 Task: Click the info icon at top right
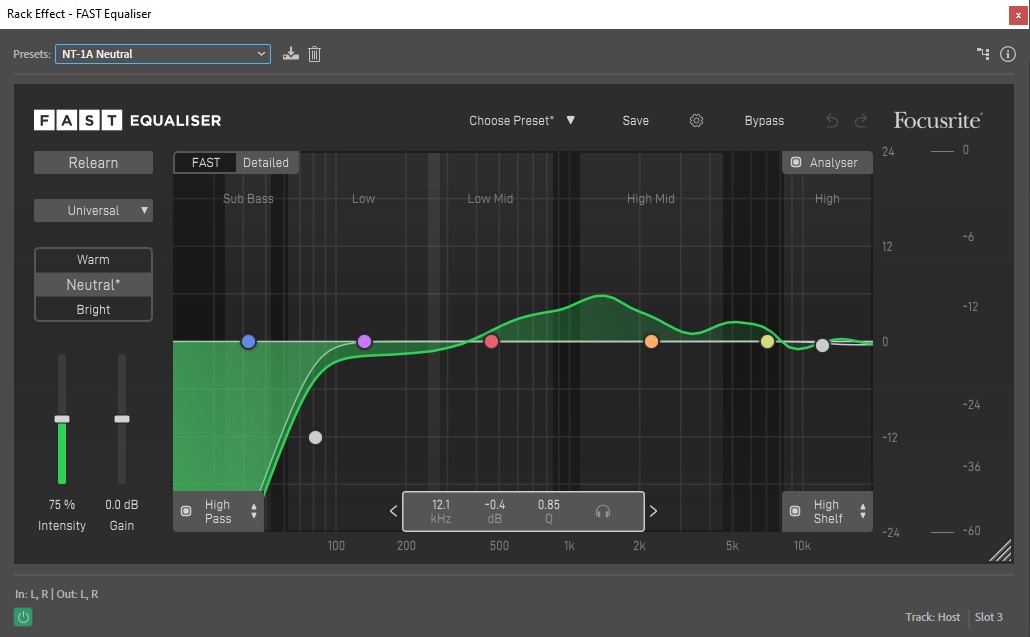tap(1008, 54)
